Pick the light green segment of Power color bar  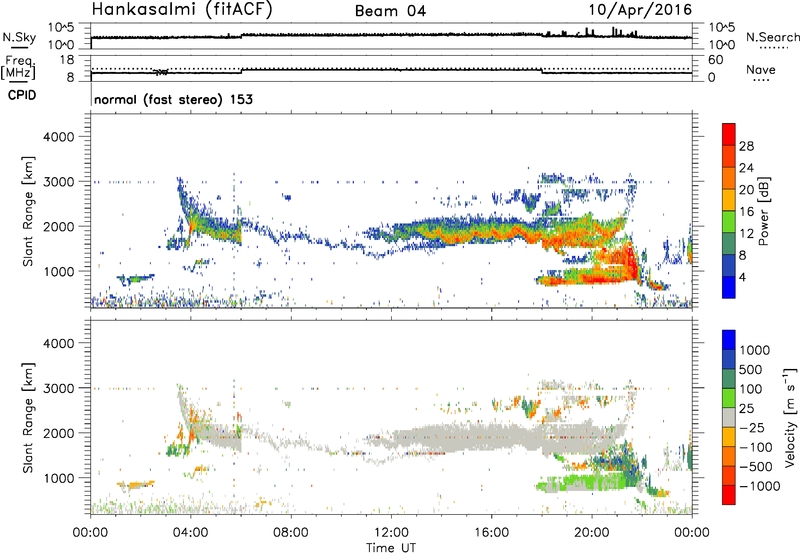tap(729, 221)
